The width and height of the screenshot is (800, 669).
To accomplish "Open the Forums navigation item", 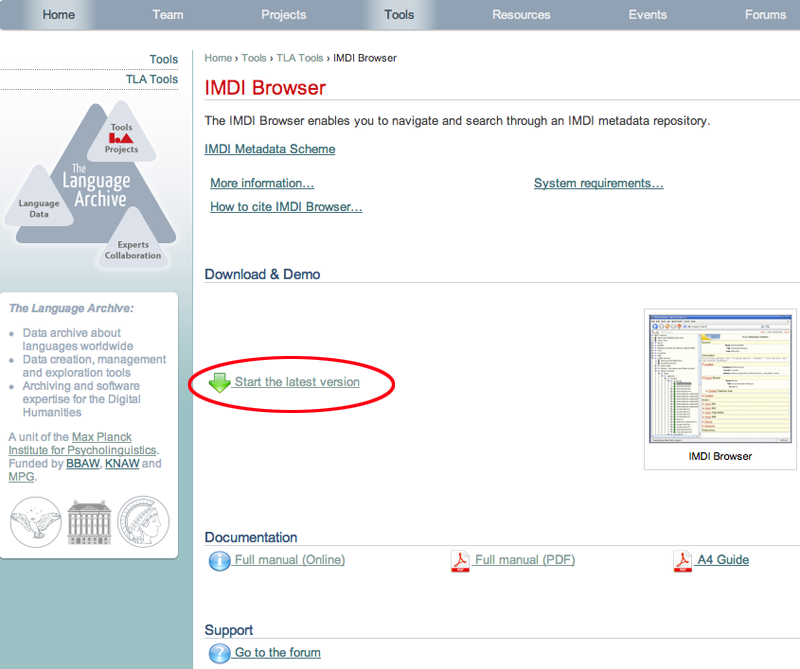I will coord(765,15).
